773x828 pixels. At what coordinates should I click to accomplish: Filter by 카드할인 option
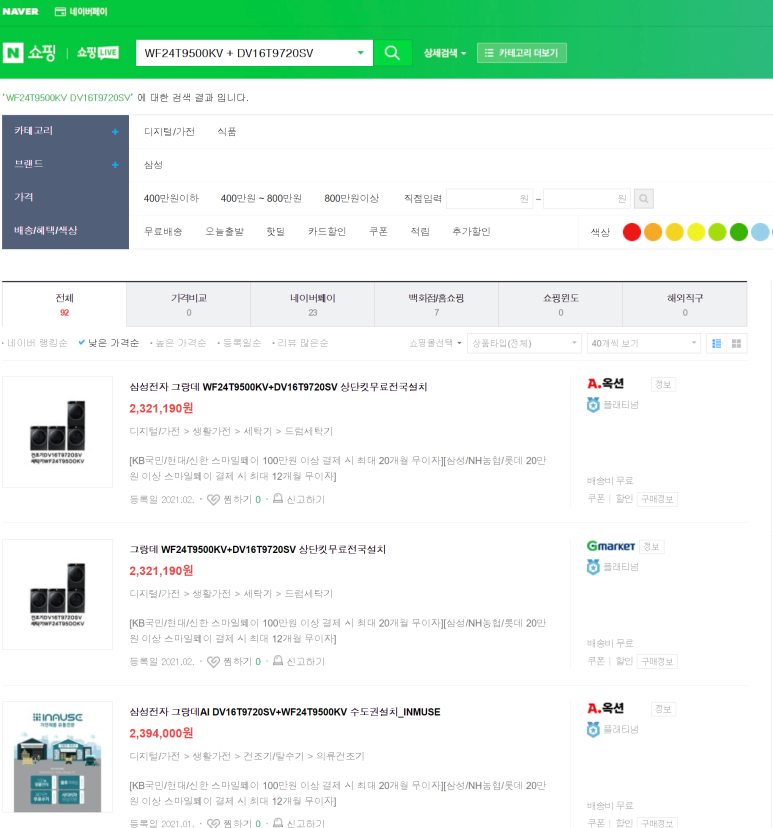tap(327, 232)
